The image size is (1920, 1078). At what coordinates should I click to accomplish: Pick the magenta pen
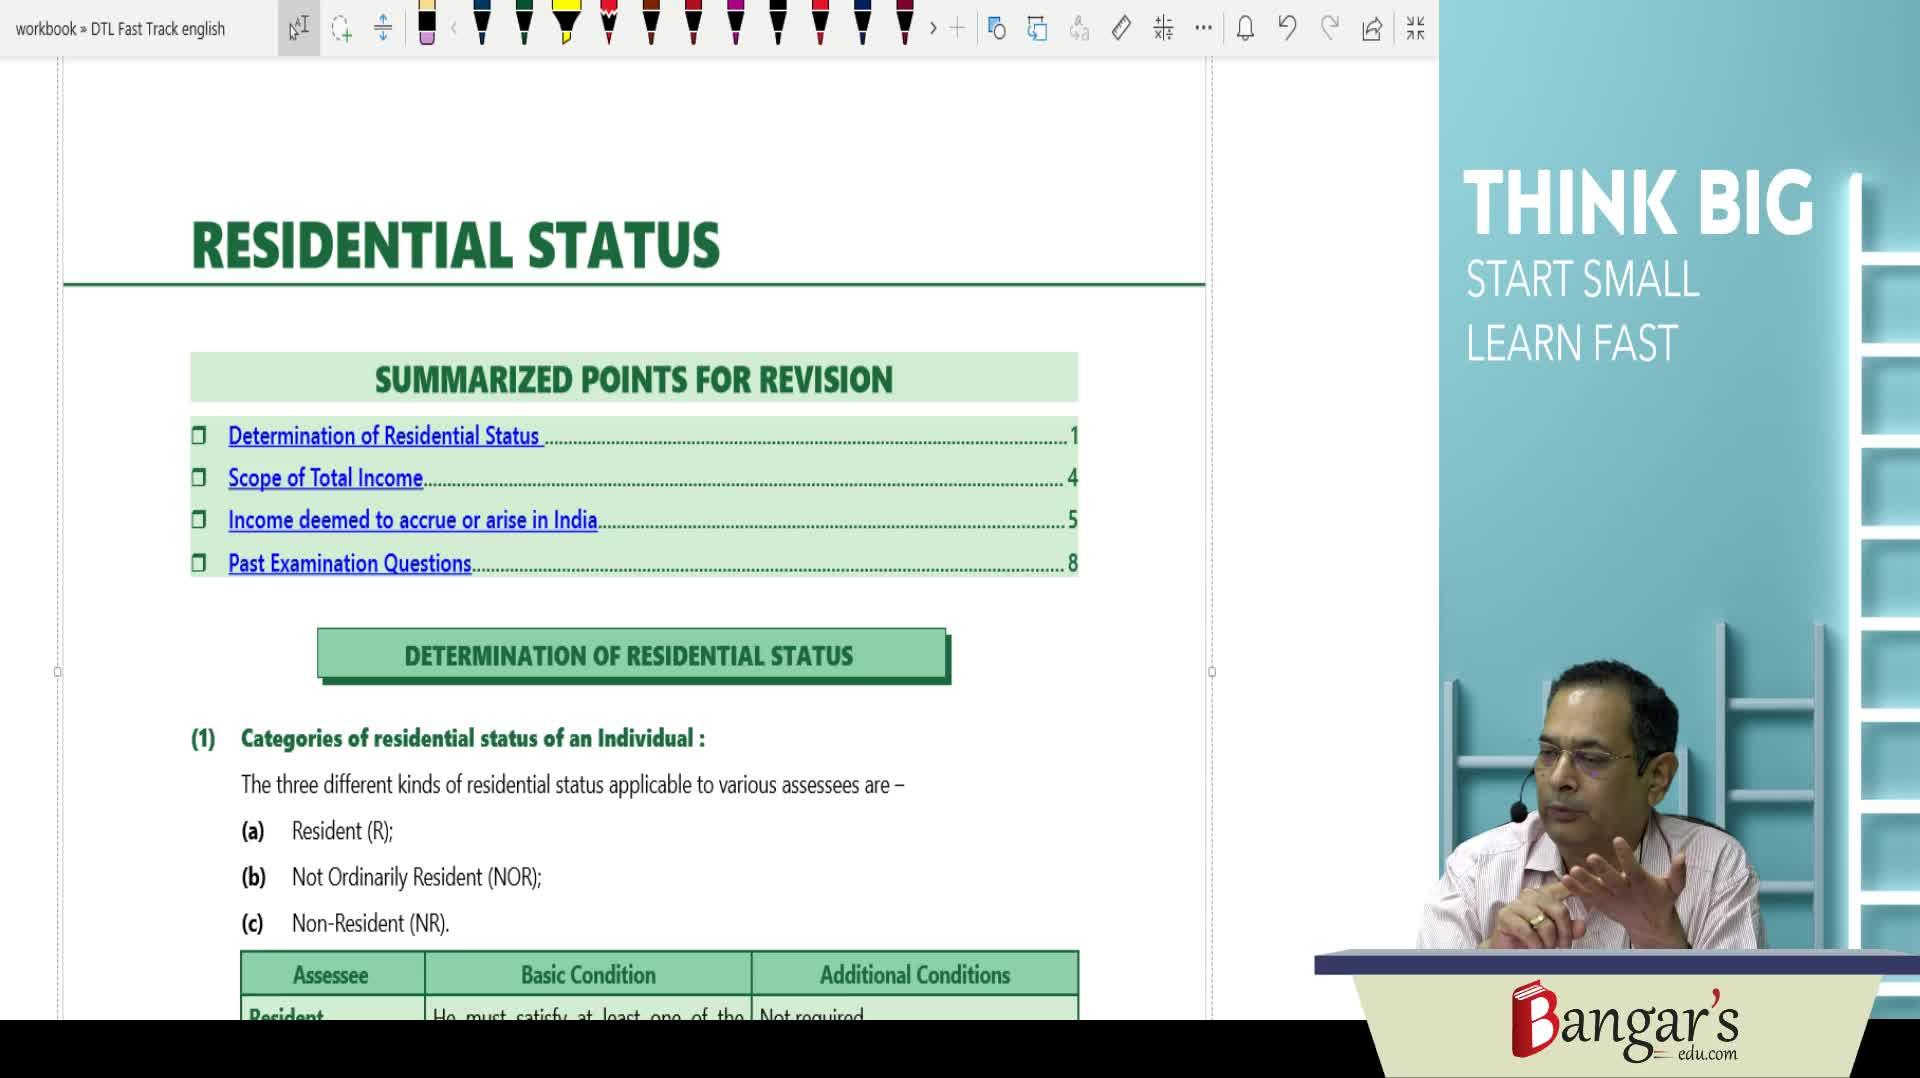click(x=736, y=24)
